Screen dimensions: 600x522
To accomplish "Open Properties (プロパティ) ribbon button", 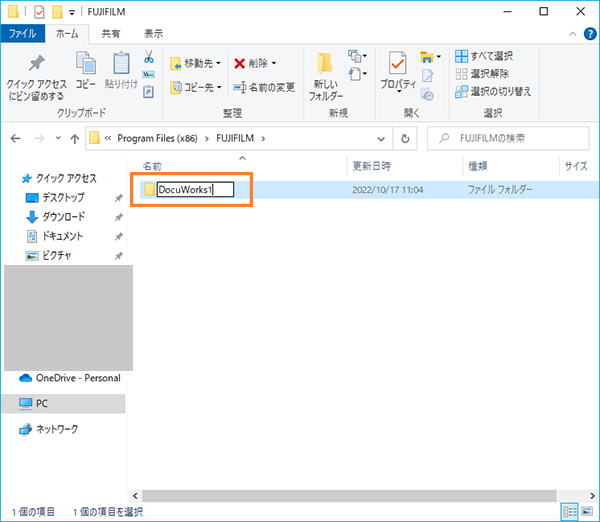I will click(x=398, y=72).
